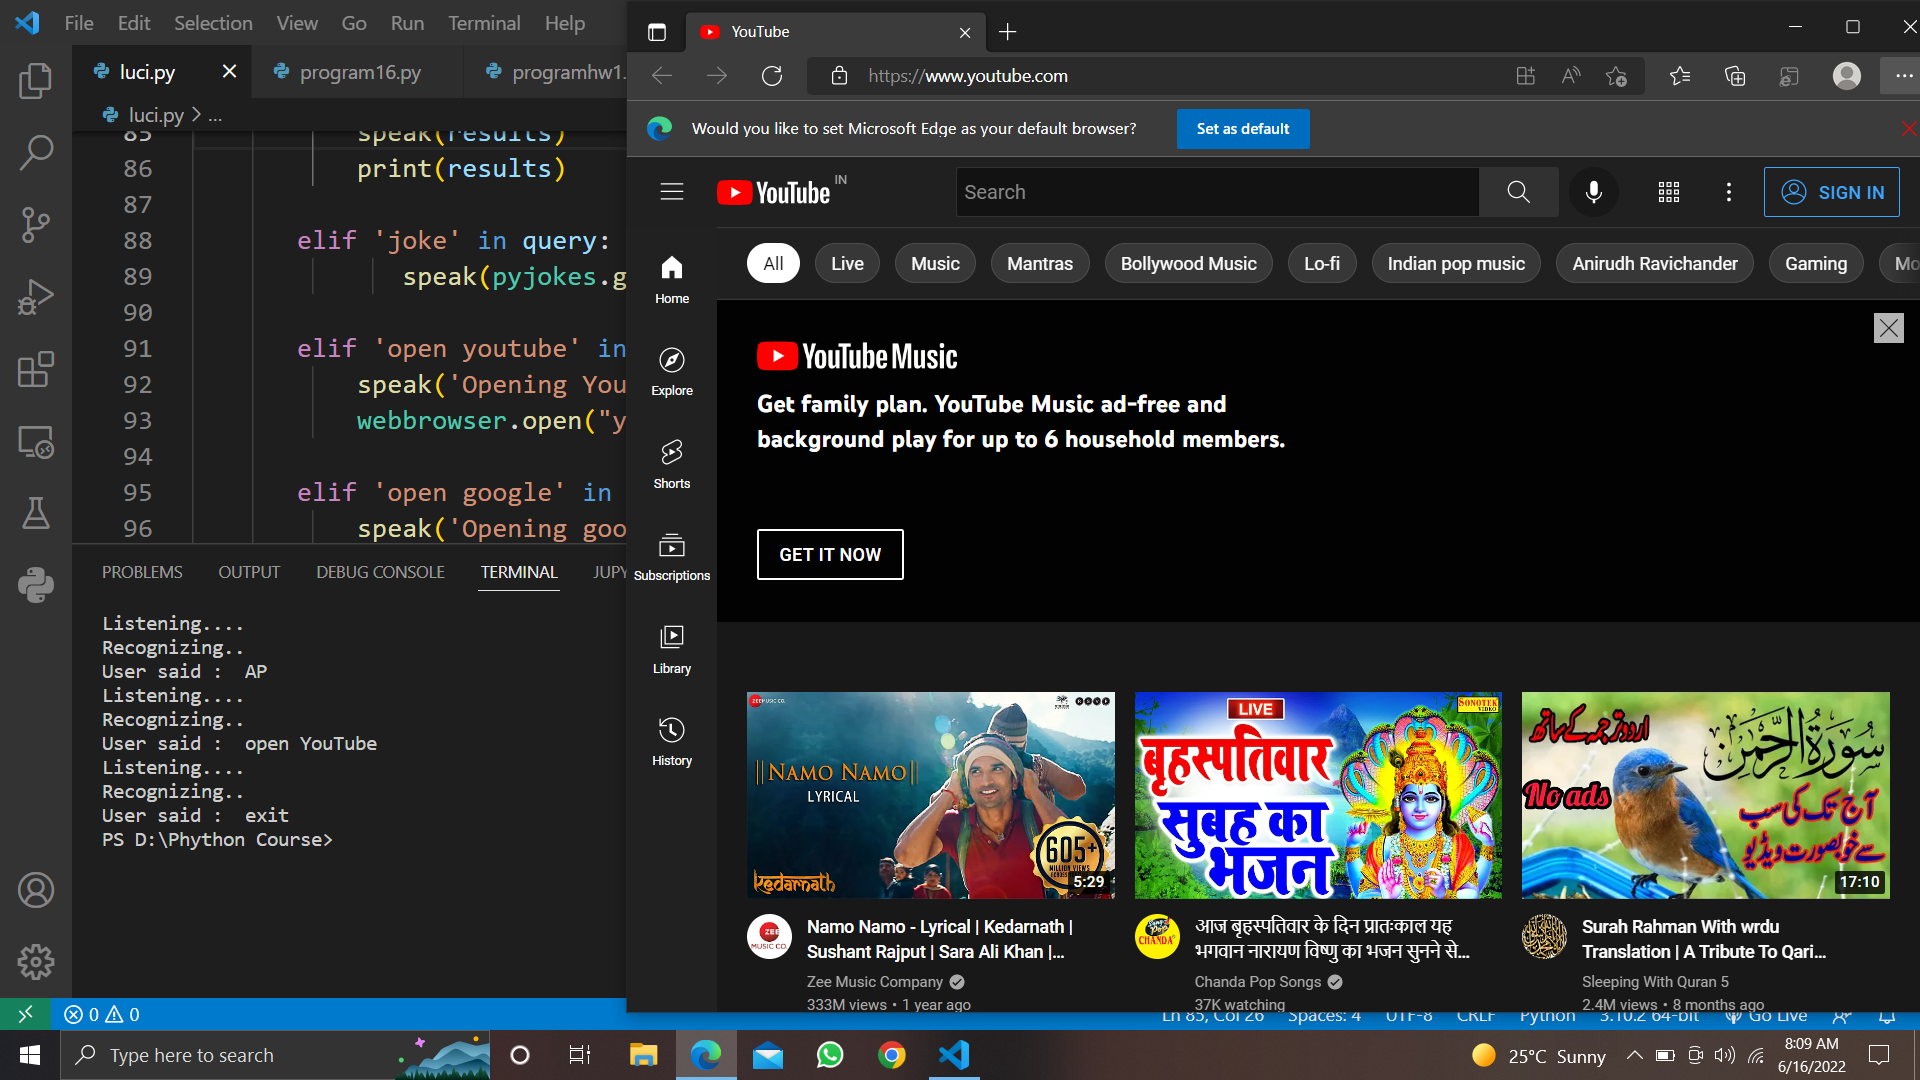Open the Namo Namo Kedarnath video thumbnail

pos(931,795)
